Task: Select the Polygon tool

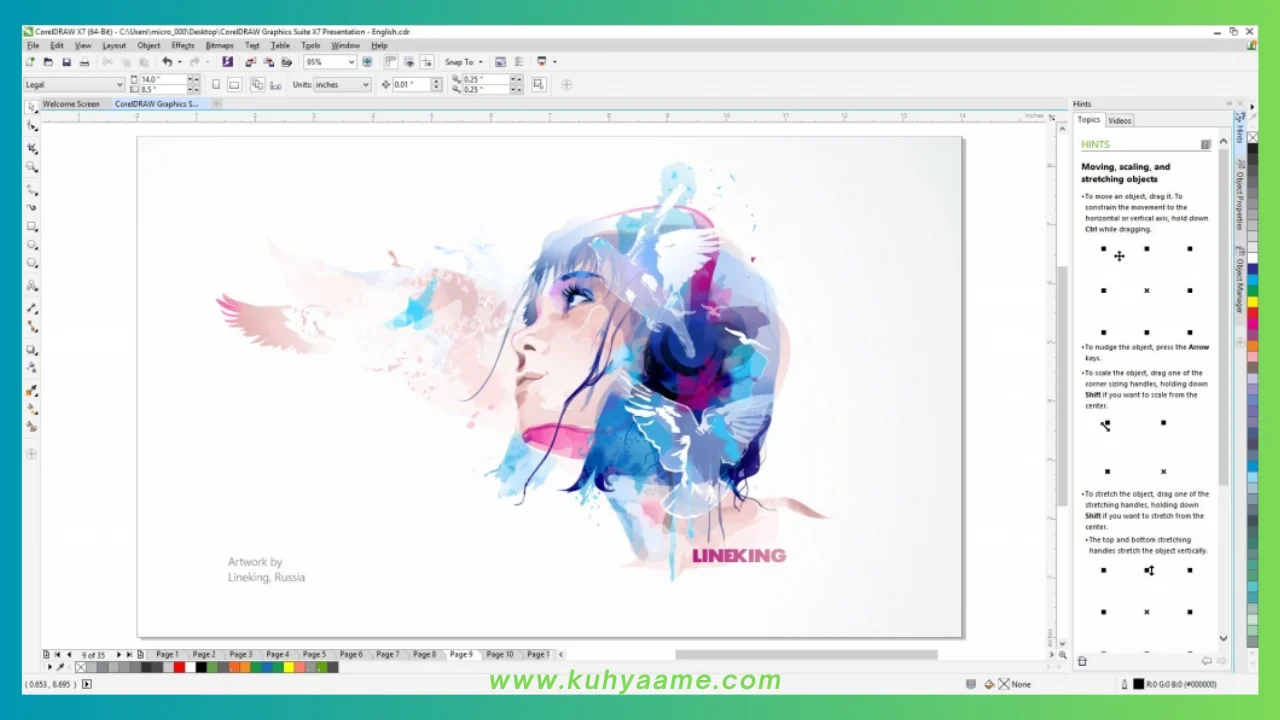Action: 32,263
